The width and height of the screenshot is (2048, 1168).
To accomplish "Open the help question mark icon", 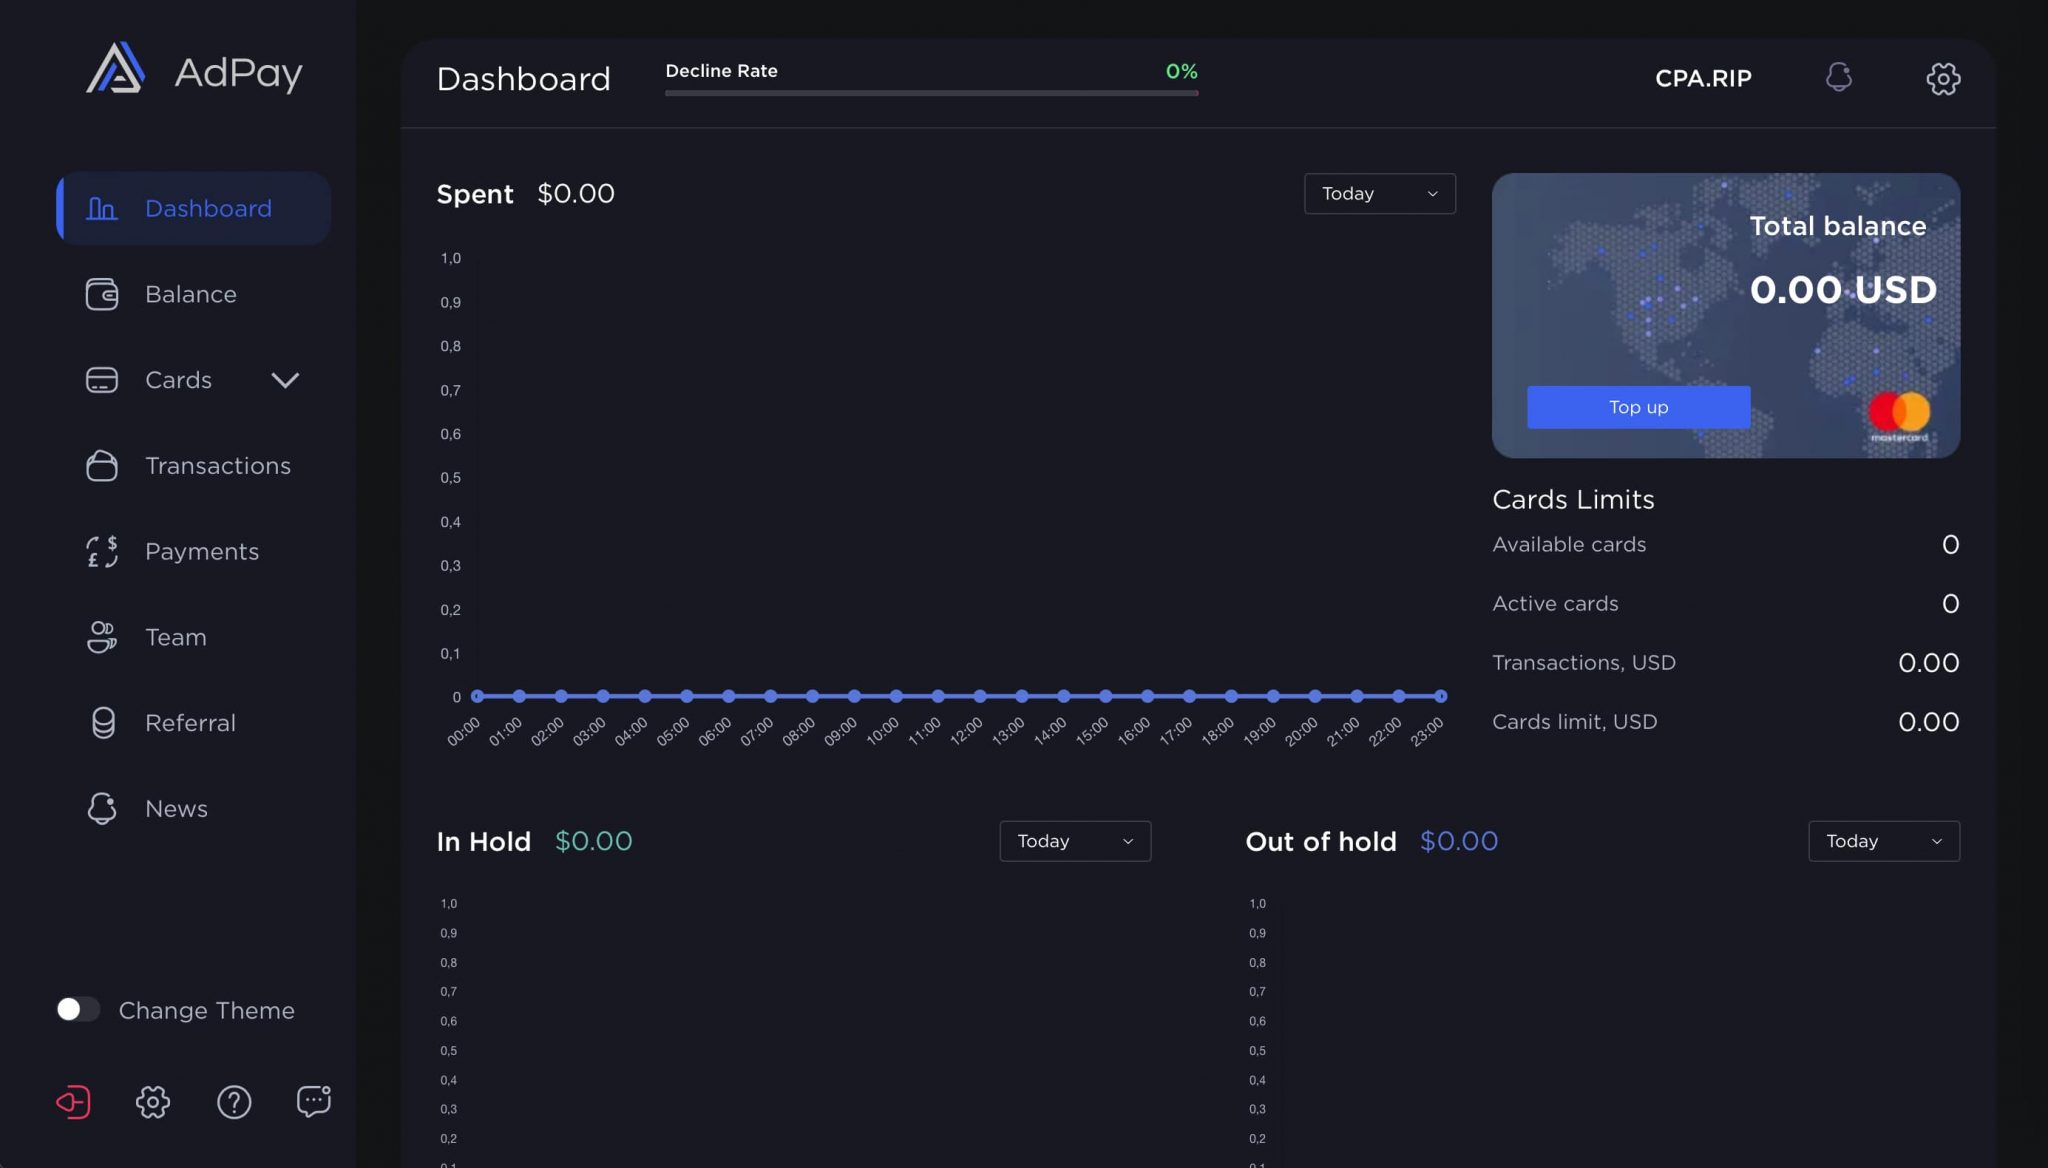I will (x=234, y=1102).
